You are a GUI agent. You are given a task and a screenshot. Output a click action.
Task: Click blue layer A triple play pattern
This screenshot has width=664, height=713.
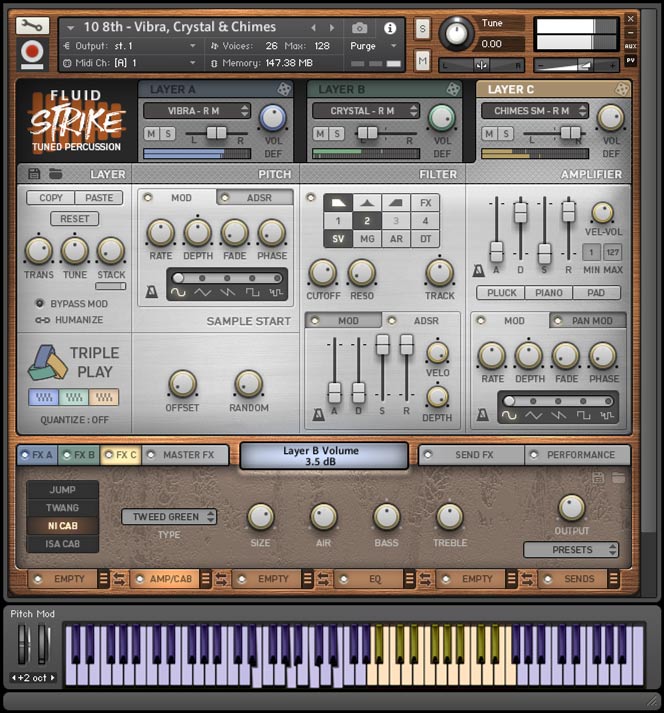(x=44, y=397)
